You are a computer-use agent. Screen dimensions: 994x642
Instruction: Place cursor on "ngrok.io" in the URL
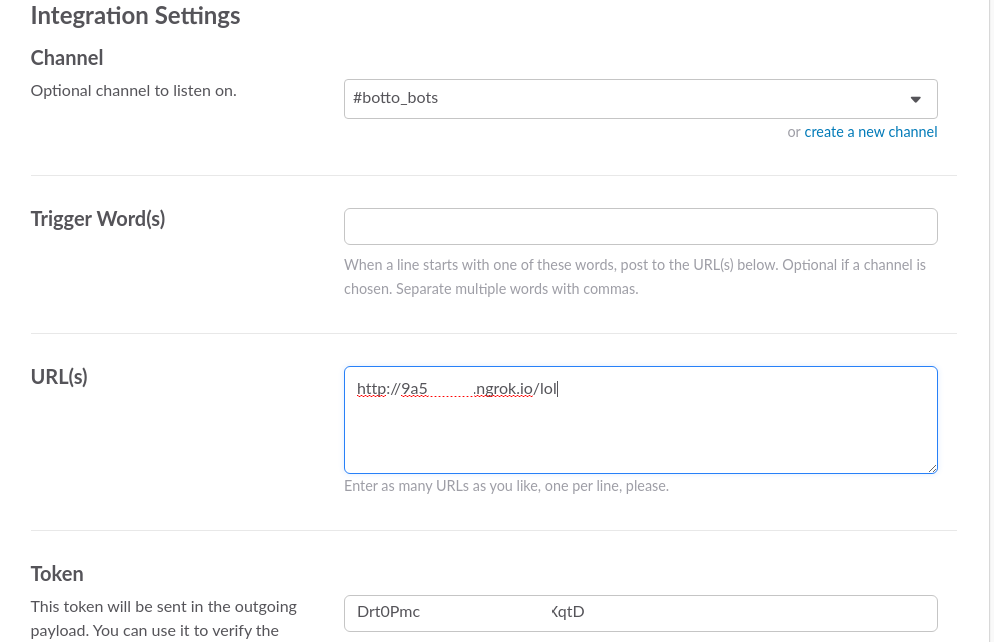504,389
